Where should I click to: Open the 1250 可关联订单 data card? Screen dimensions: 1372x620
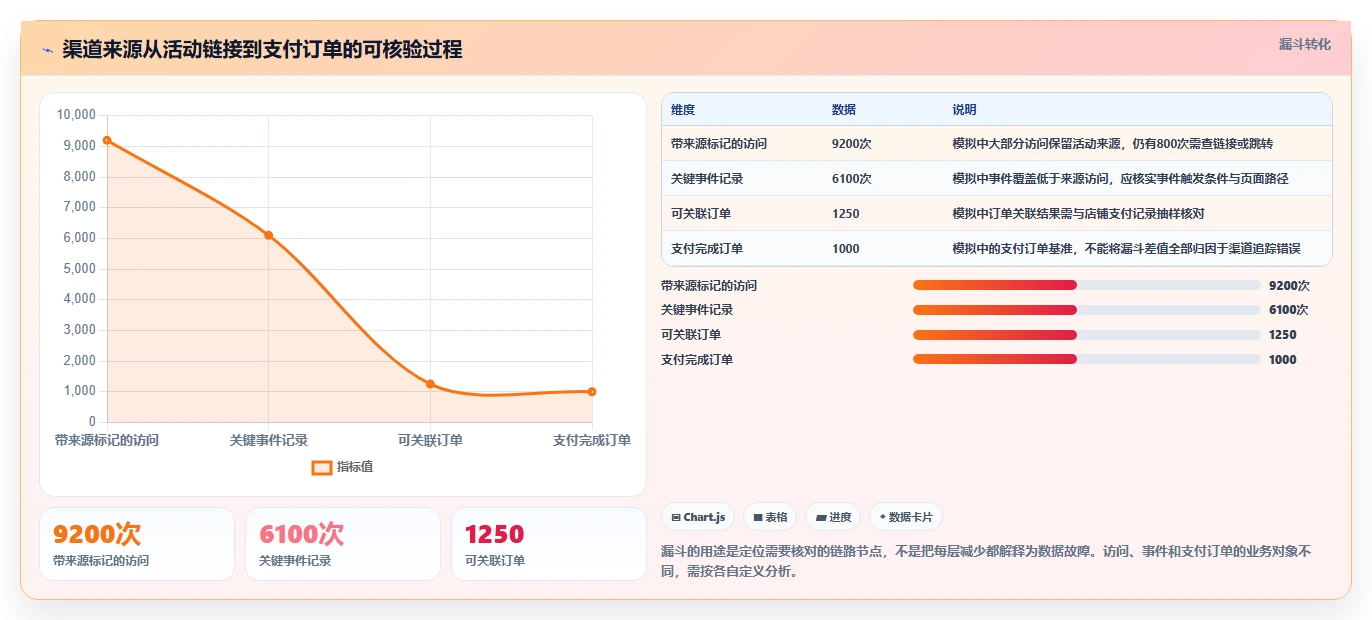(549, 544)
